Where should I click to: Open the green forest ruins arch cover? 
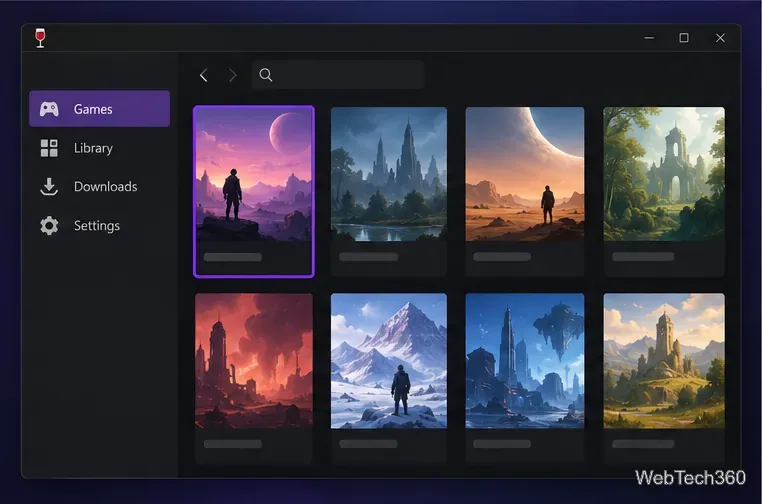point(664,174)
